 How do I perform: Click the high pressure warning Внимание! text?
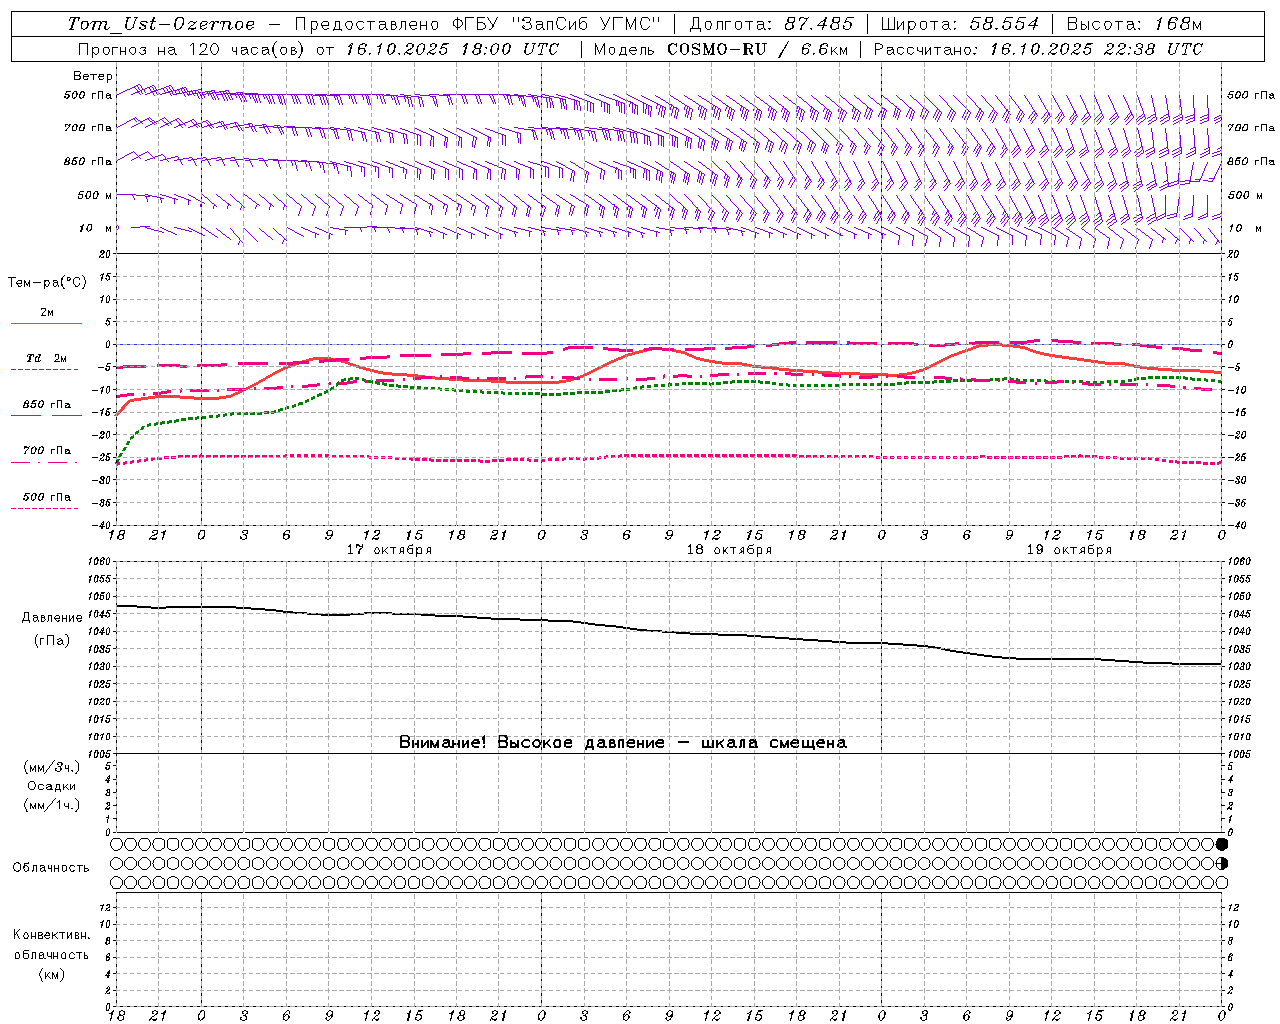pos(623,742)
